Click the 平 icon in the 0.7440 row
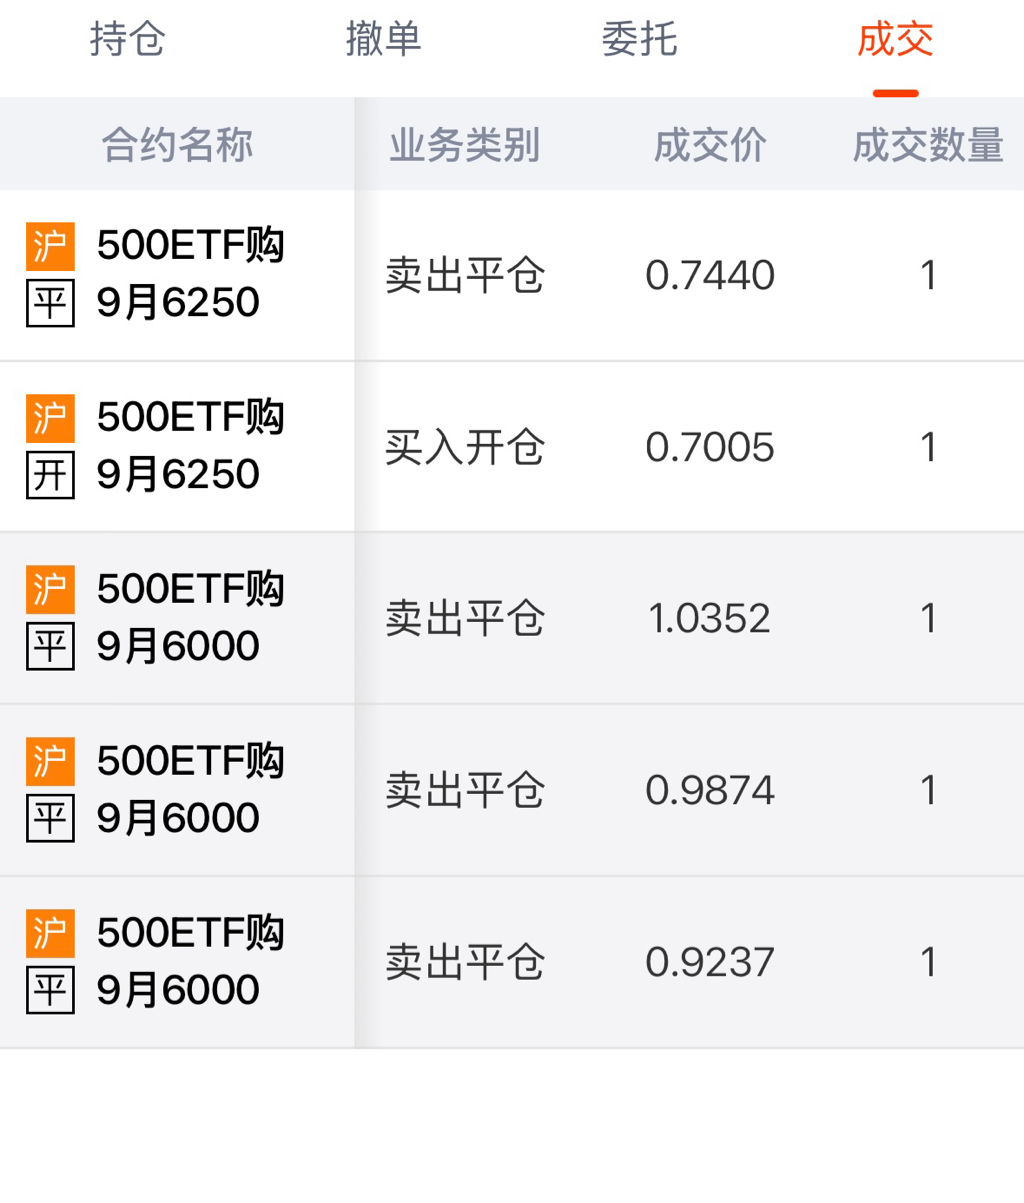Viewport: 1024px width, 1203px height. pyautogui.click(x=50, y=303)
